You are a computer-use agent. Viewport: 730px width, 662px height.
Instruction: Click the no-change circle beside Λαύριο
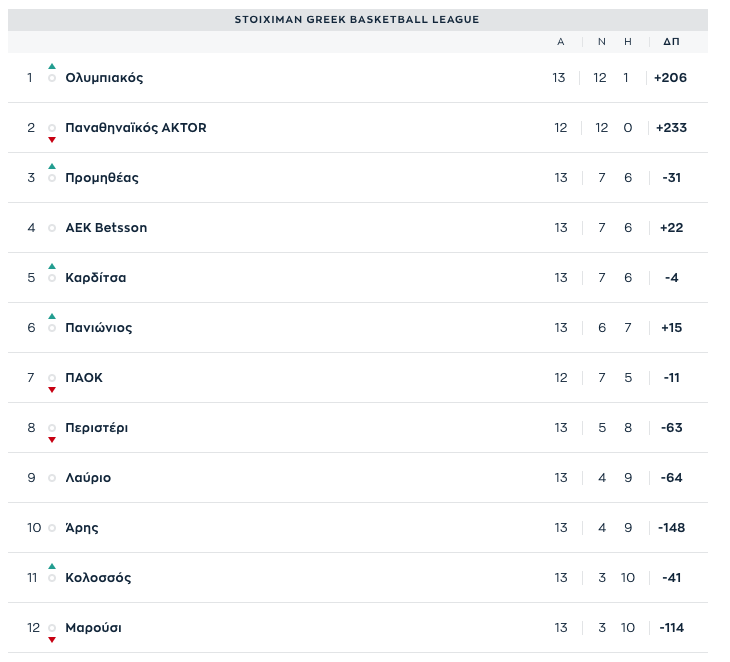52,478
